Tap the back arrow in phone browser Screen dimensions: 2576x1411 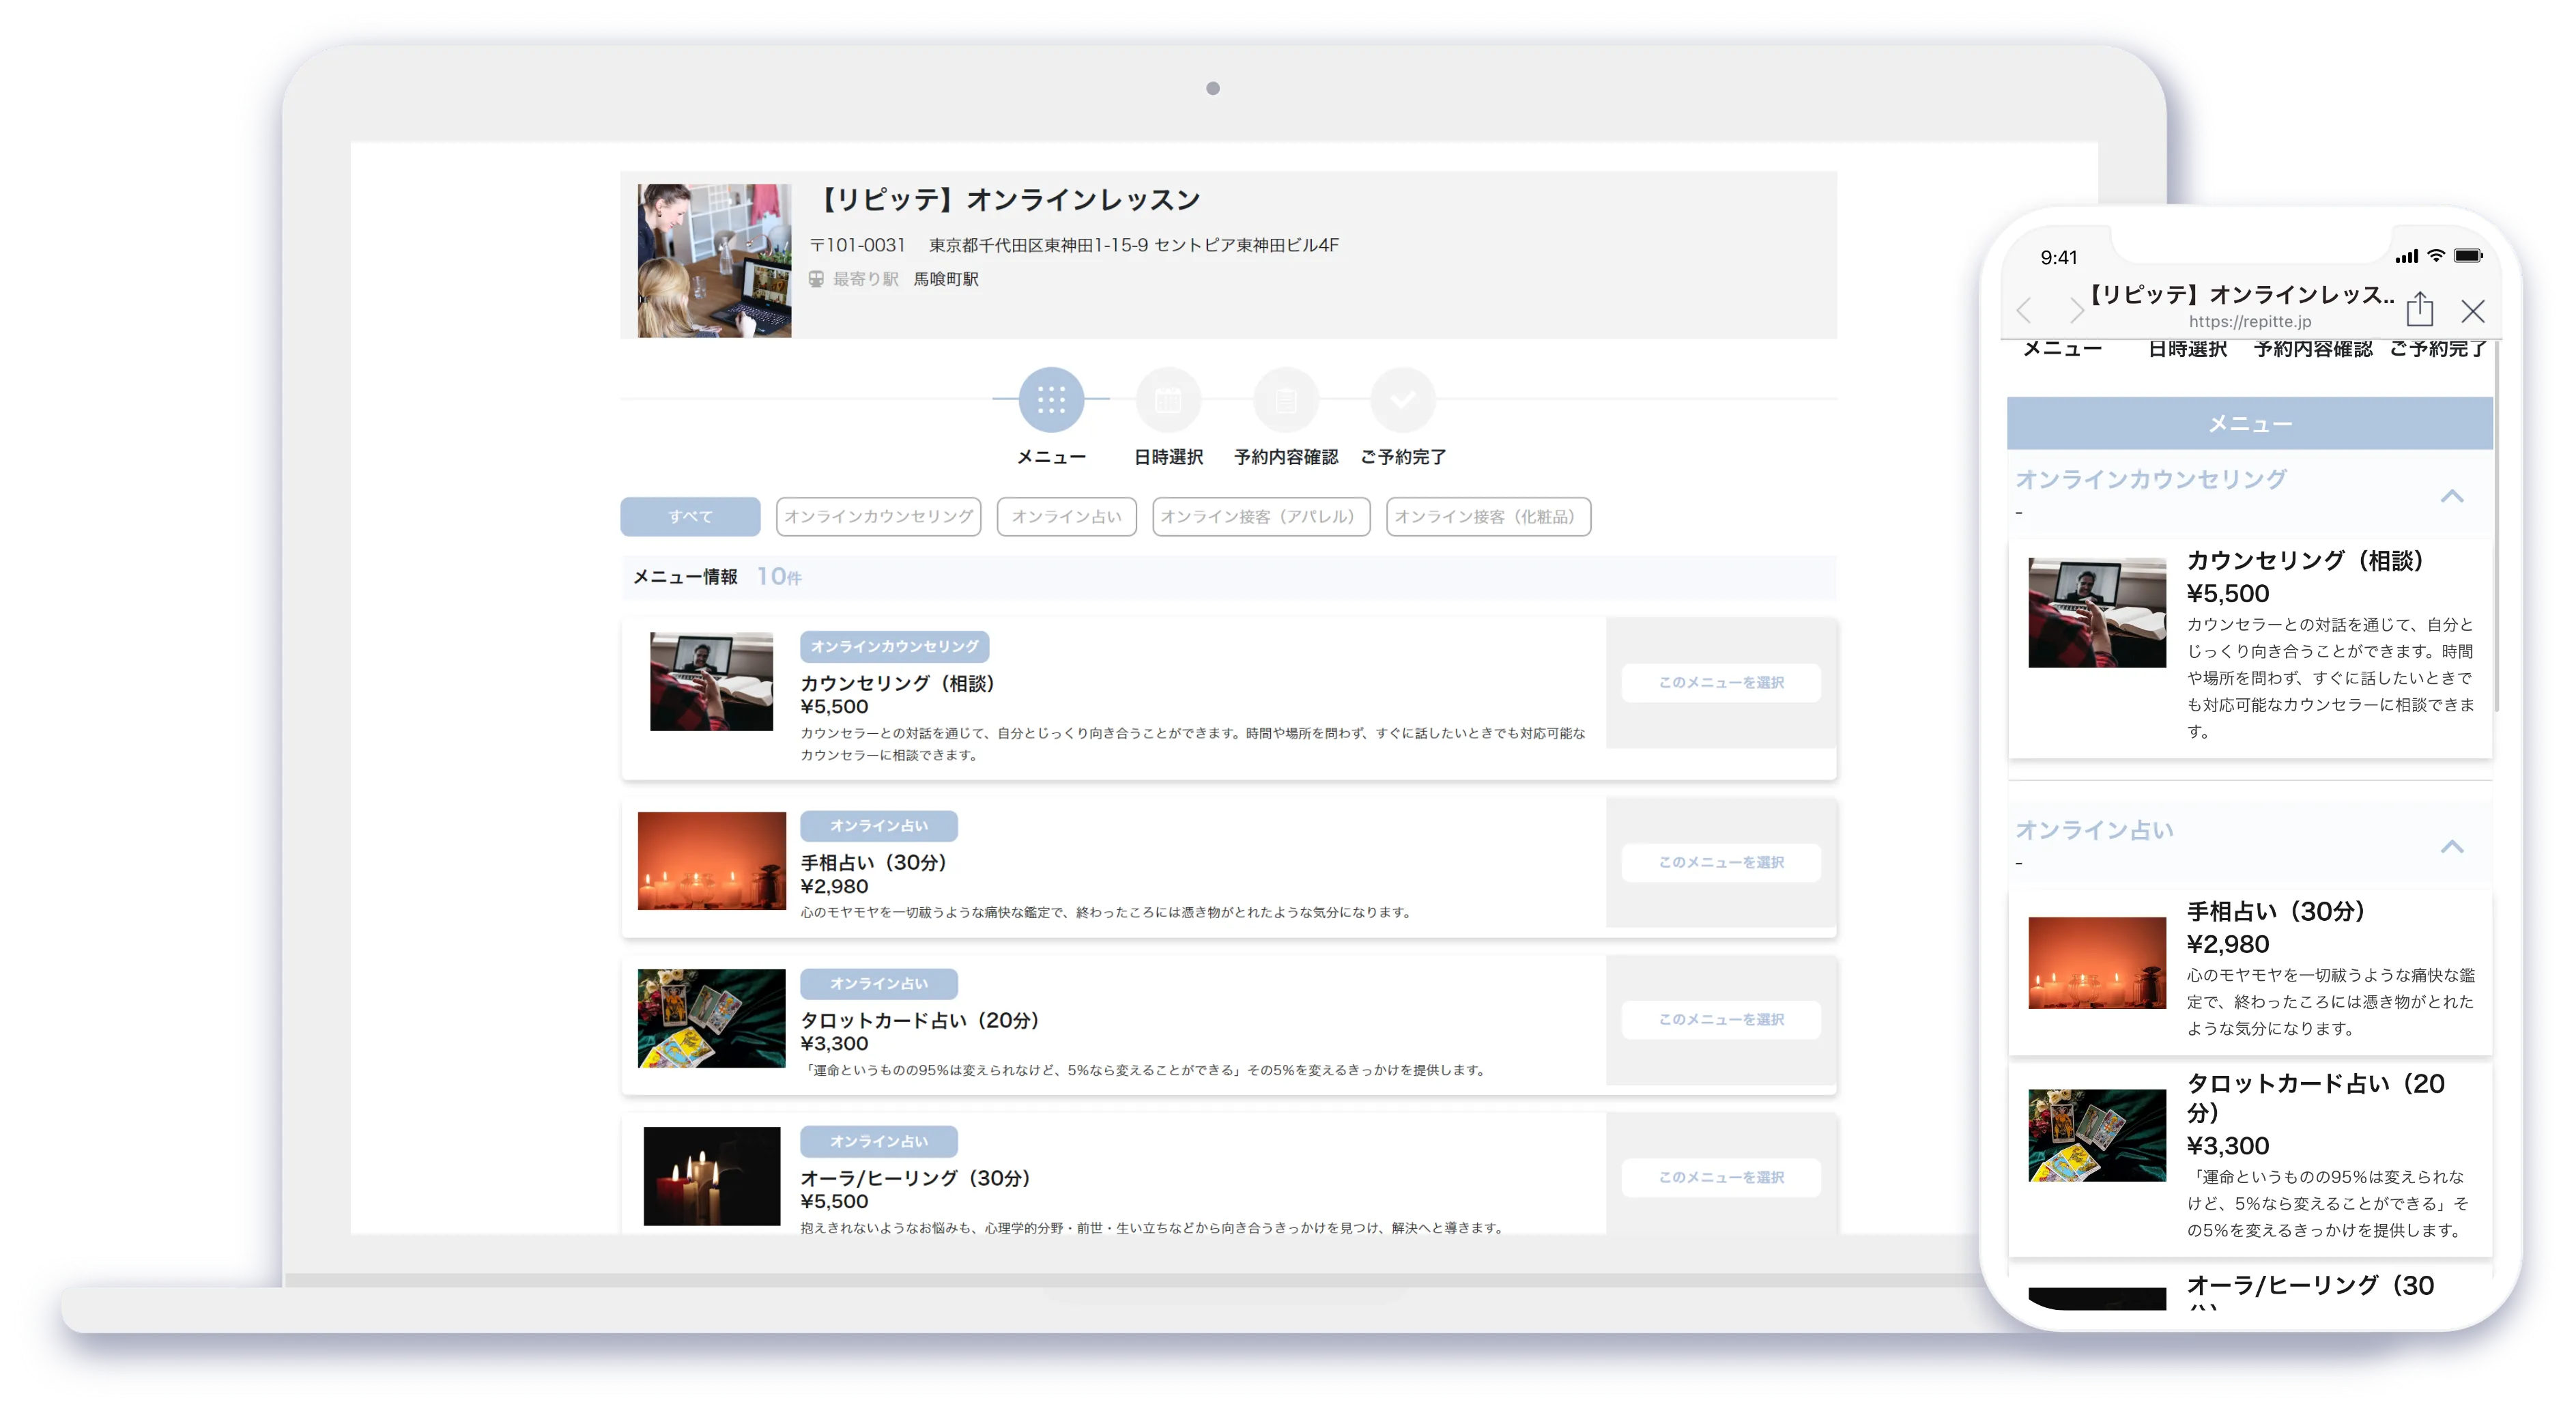pos(2025,311)
